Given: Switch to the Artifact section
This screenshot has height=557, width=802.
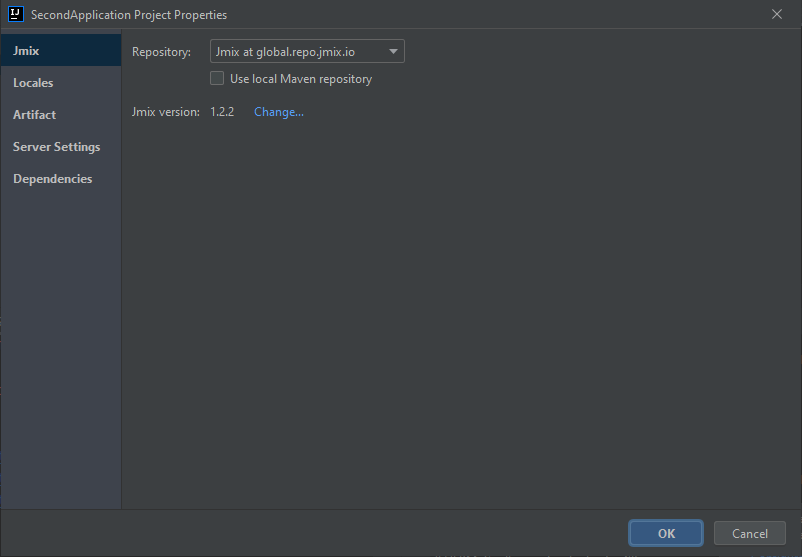Looking at the screenshot, I should pos(60,115).
